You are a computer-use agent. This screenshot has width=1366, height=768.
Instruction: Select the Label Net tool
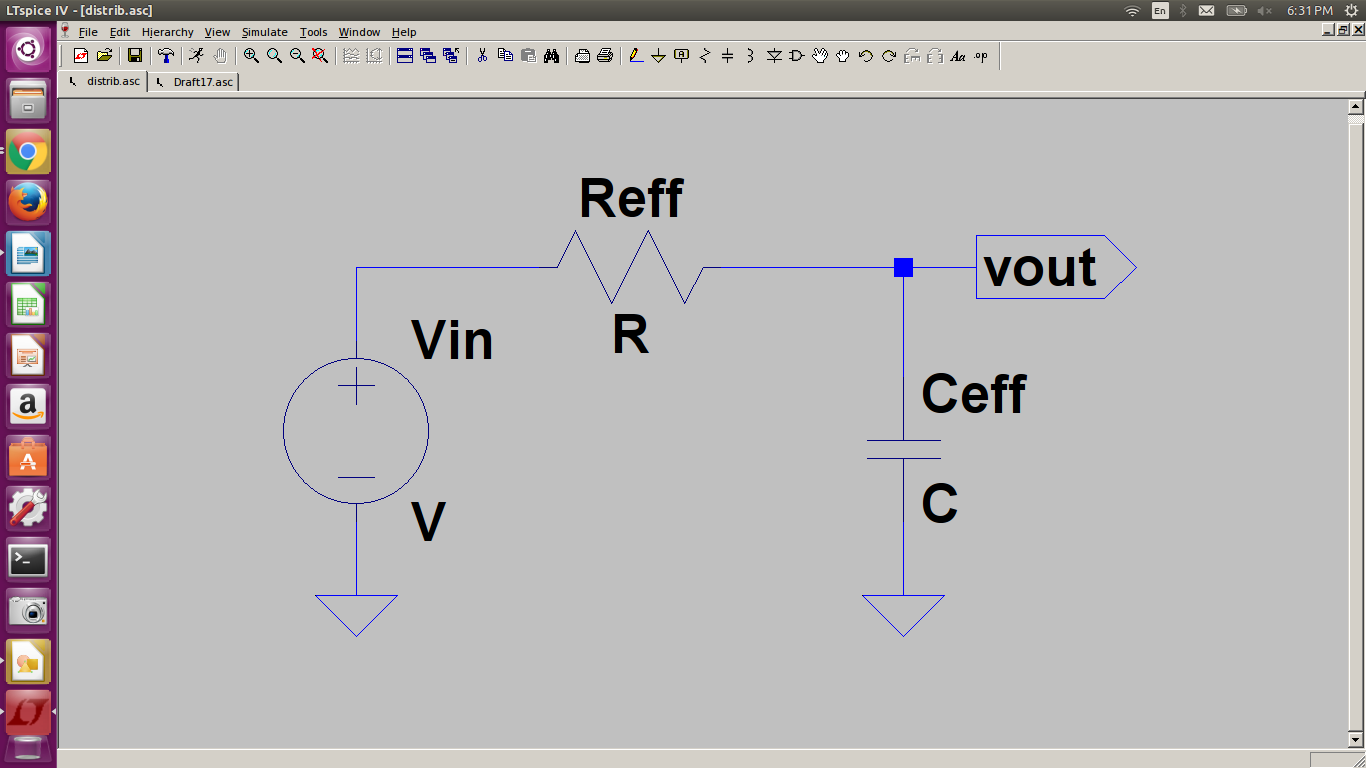681,56
